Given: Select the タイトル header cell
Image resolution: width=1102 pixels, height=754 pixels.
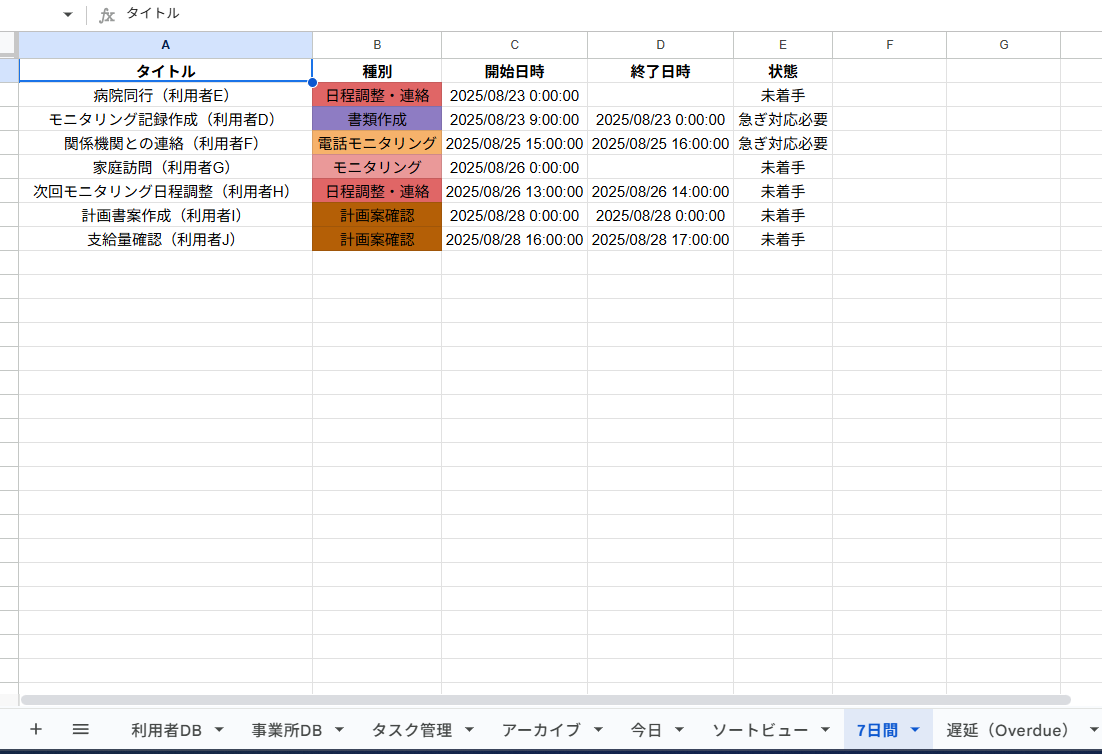Looking at the screenshot, I should (x=165, y=71).
